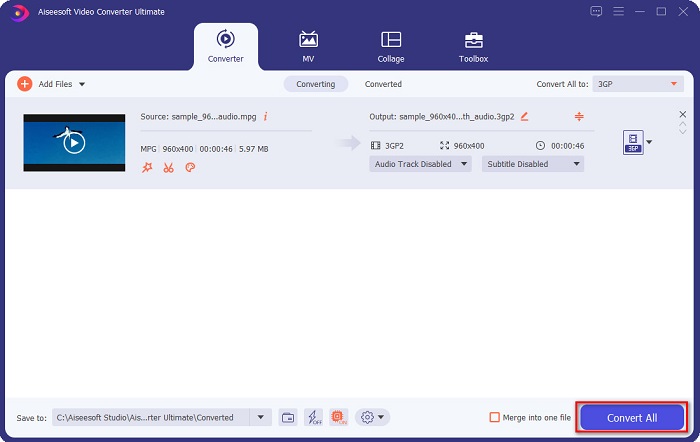Open the Converter tab
Image resolution: width=700 pixels, height=442 pixels.
pyautogui.click(x=225, y=46)
